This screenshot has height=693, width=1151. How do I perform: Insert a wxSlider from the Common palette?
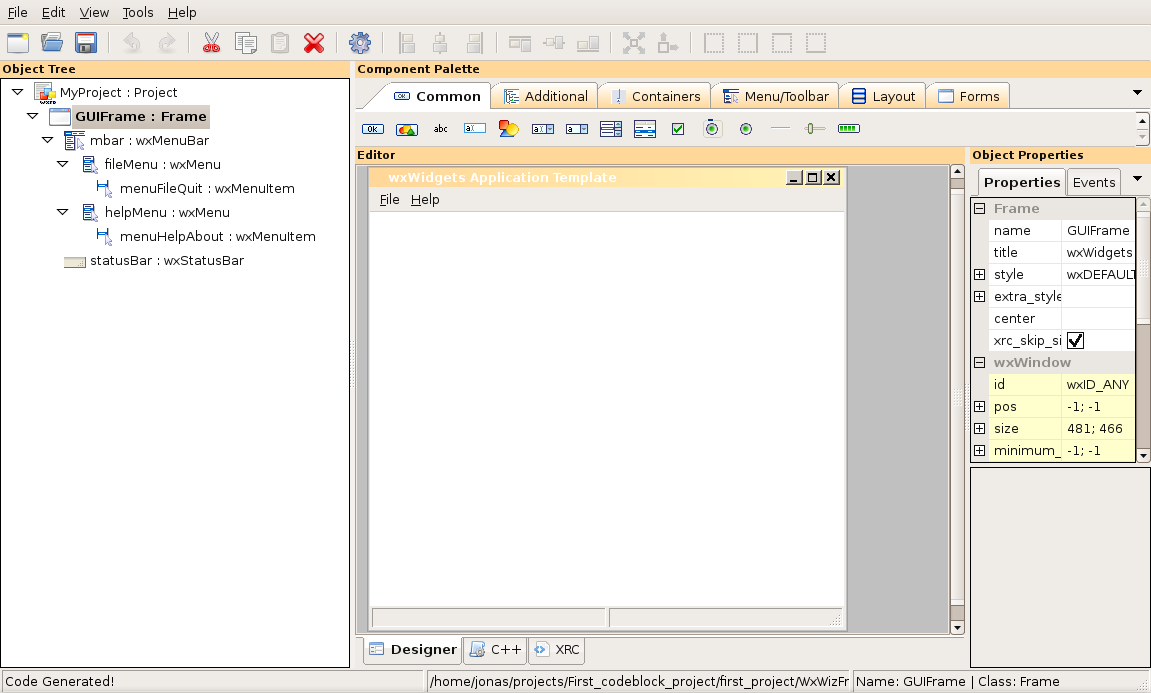pyautogui.click(x=813, y=128)
